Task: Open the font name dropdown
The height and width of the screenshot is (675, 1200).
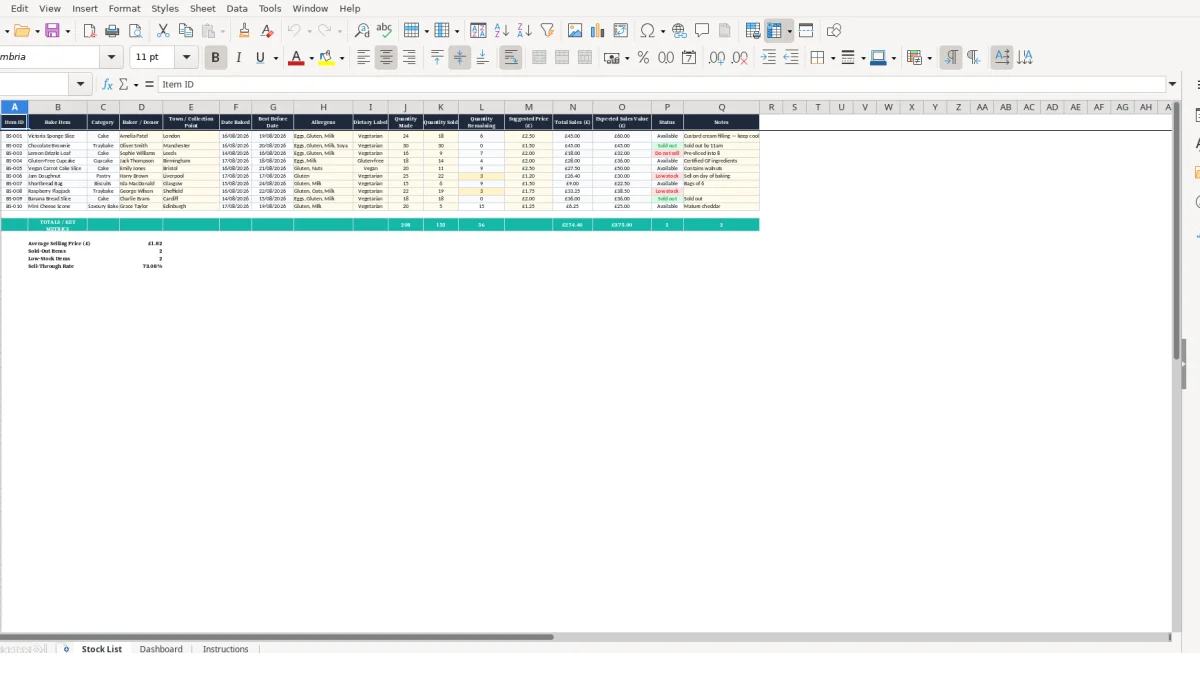Action: pos(113,58)
